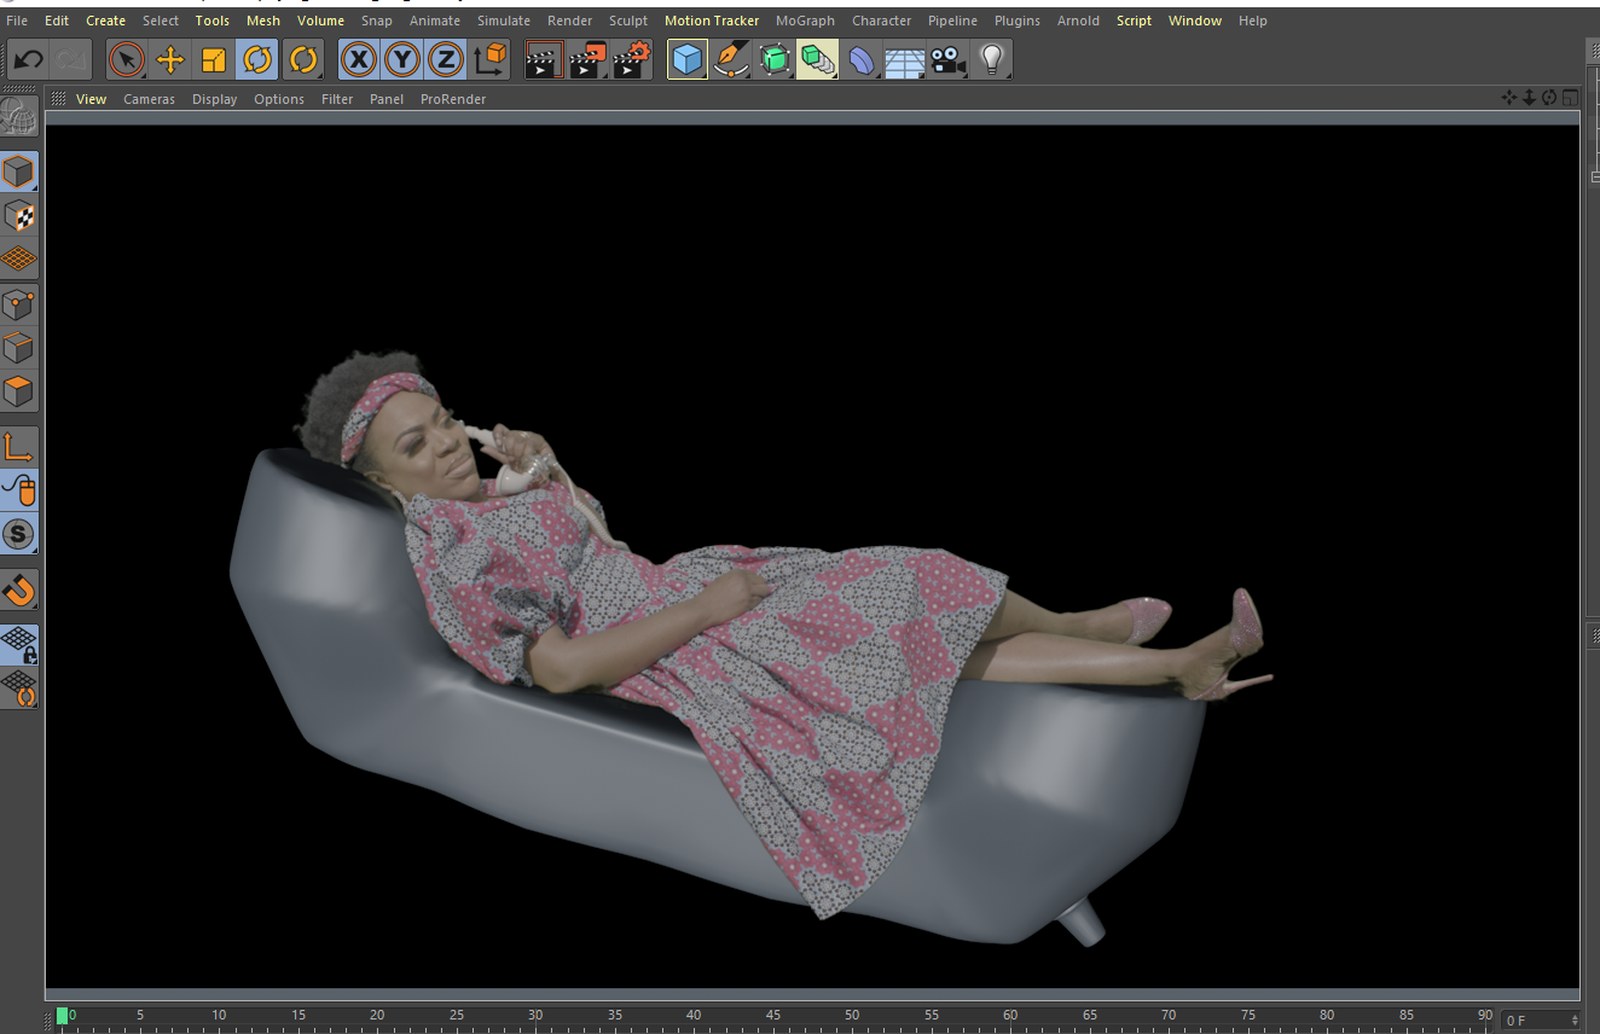The height and width of the screenshot is (1034, 1600).
Task: Open the Motion Tracker menu
Action: point(712,20)
